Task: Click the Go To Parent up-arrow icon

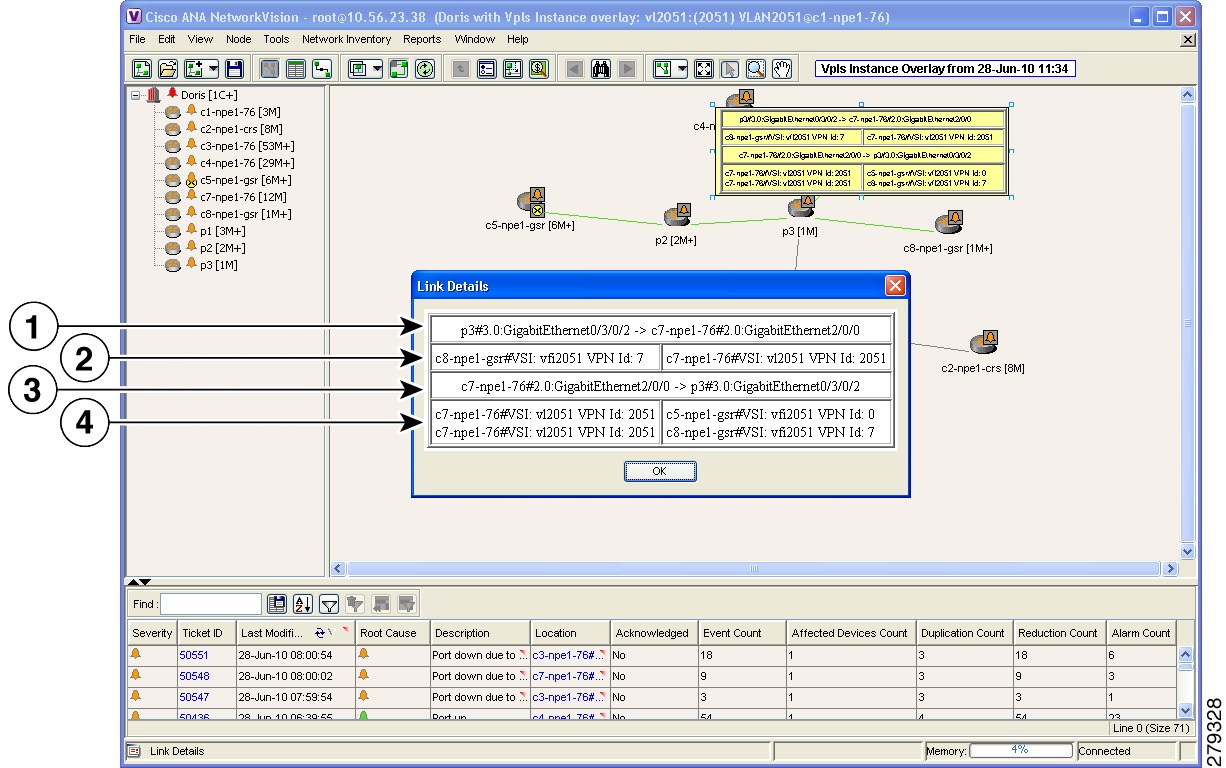Action: [461, 69]
